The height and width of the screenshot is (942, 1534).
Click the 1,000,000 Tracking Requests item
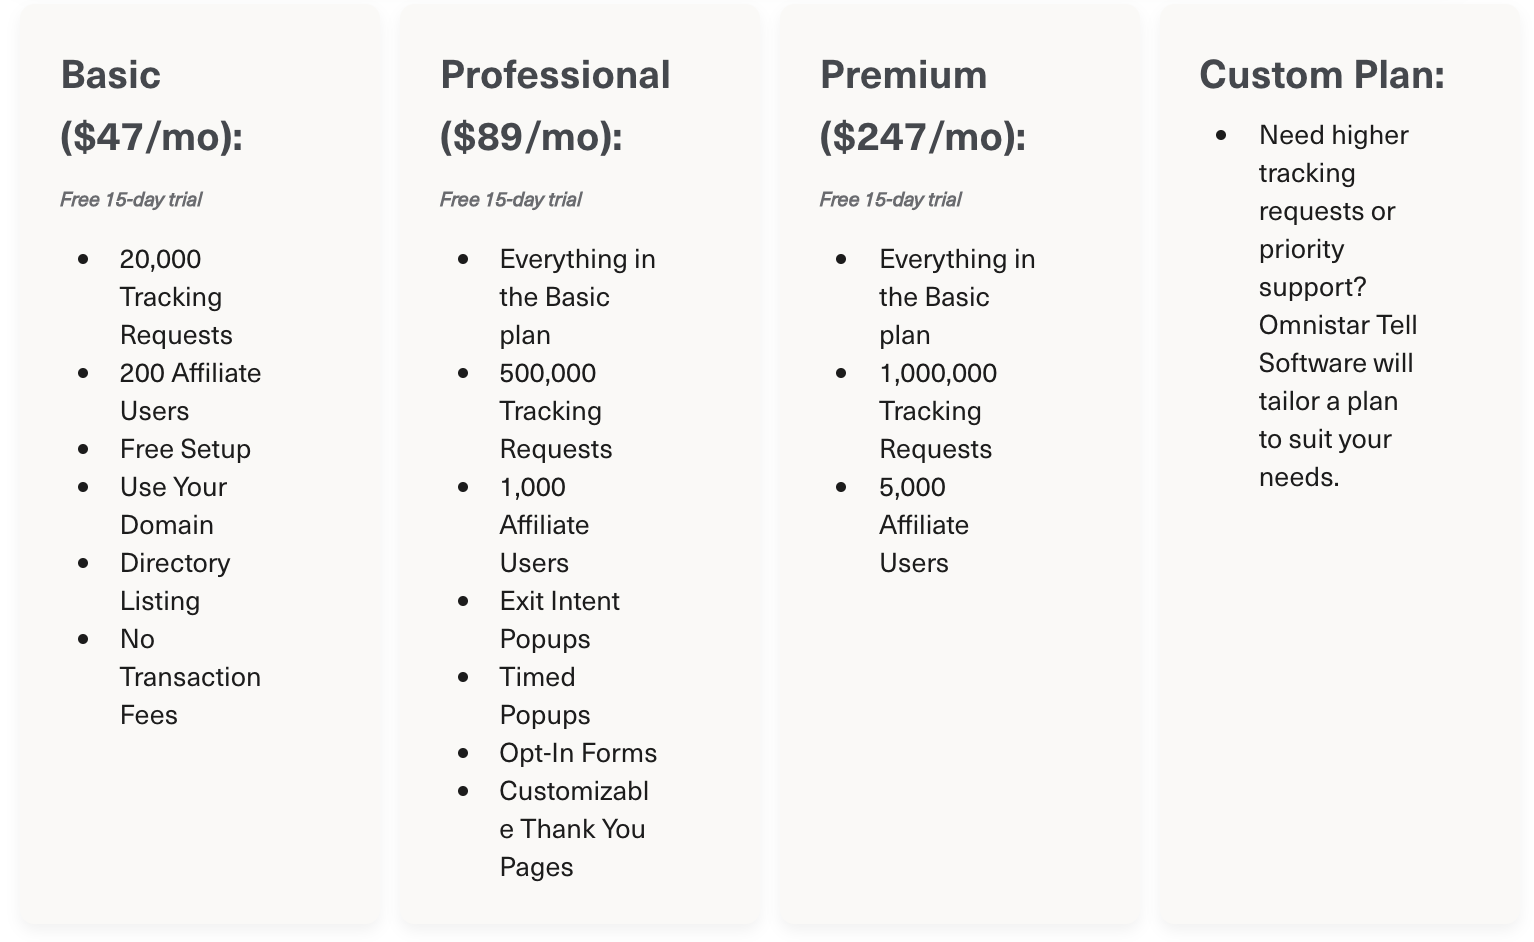coord(937,411)
